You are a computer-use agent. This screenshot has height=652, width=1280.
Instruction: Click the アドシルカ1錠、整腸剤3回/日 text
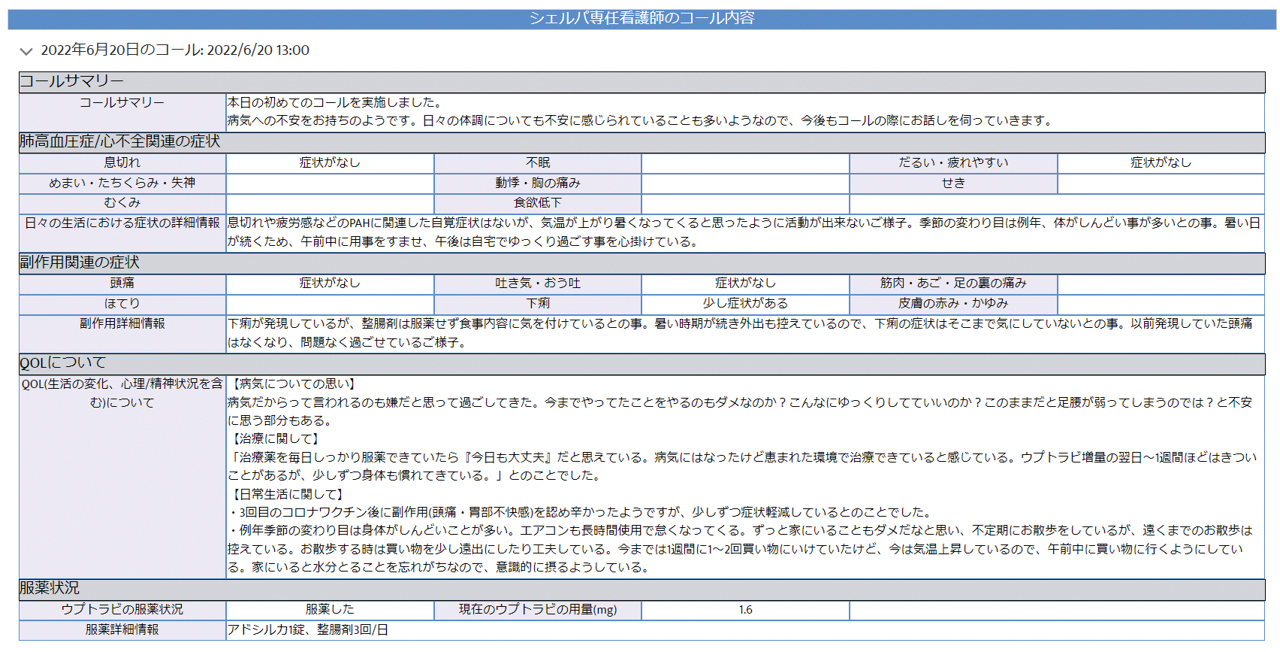pyautogui.click(x=308, y=630)
